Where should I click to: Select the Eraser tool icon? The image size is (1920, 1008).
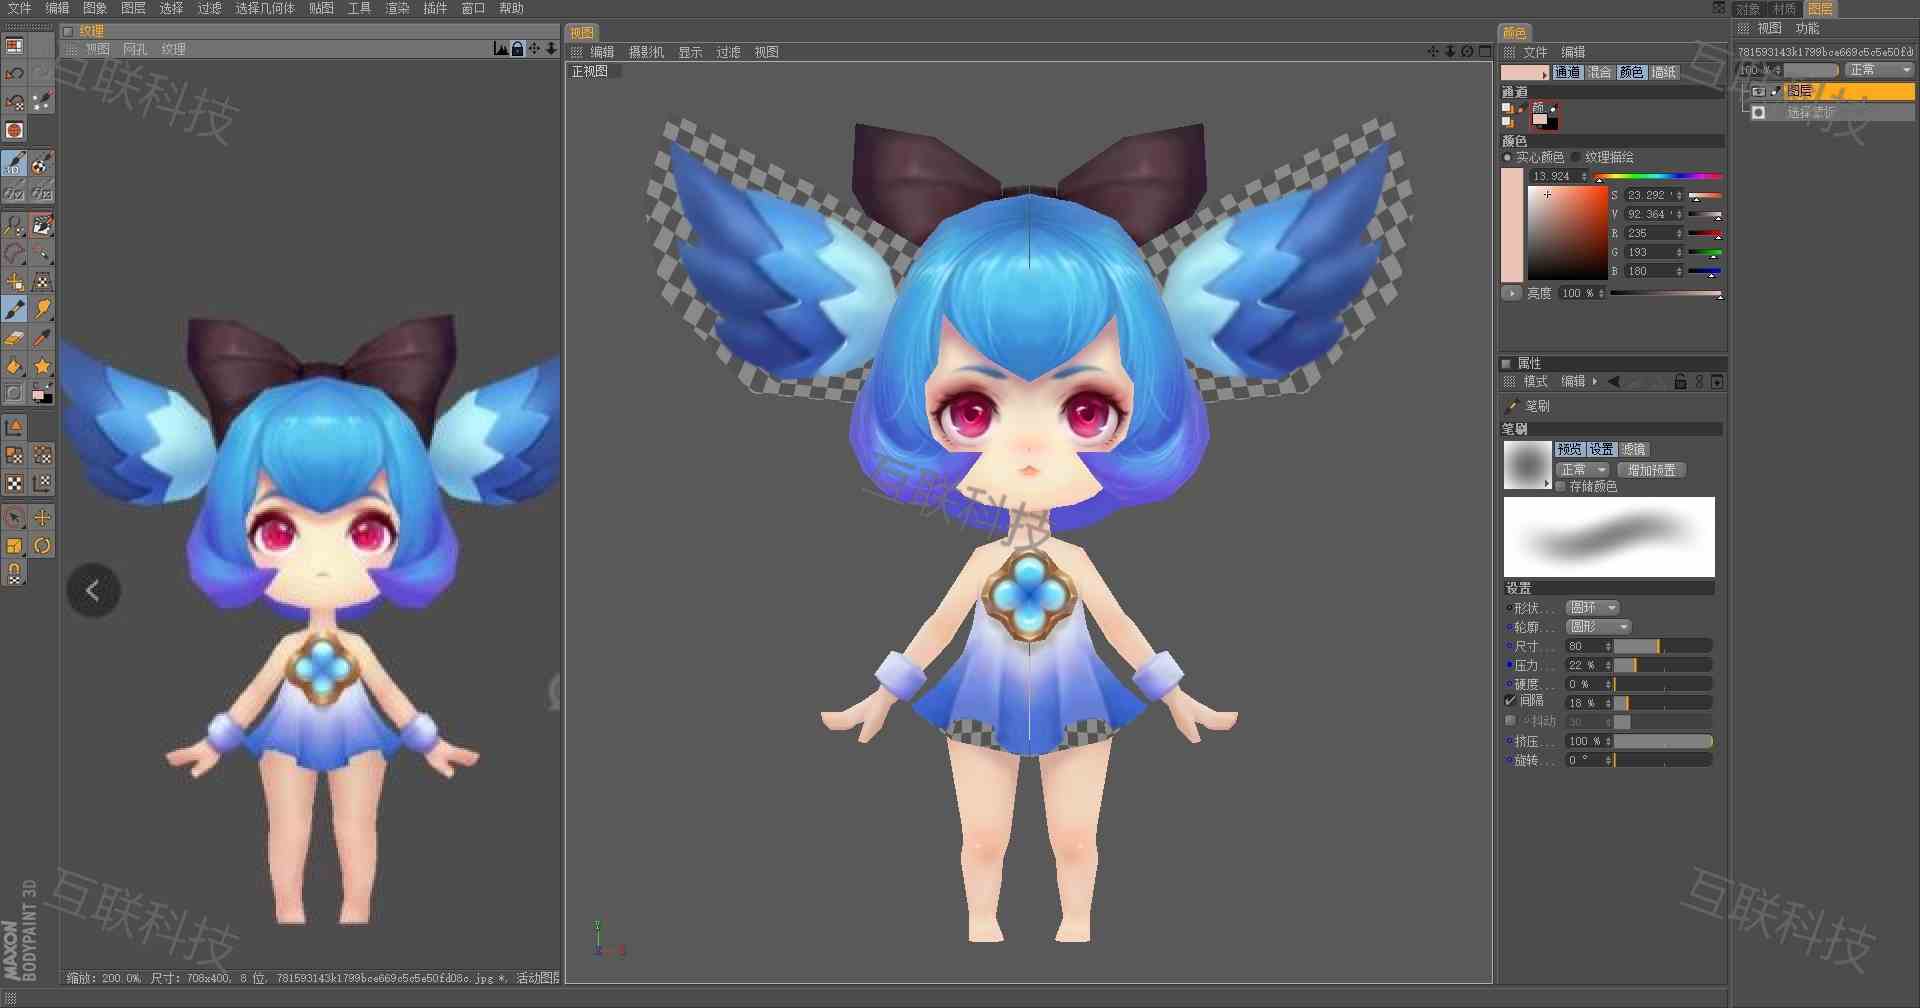point(14,338)
